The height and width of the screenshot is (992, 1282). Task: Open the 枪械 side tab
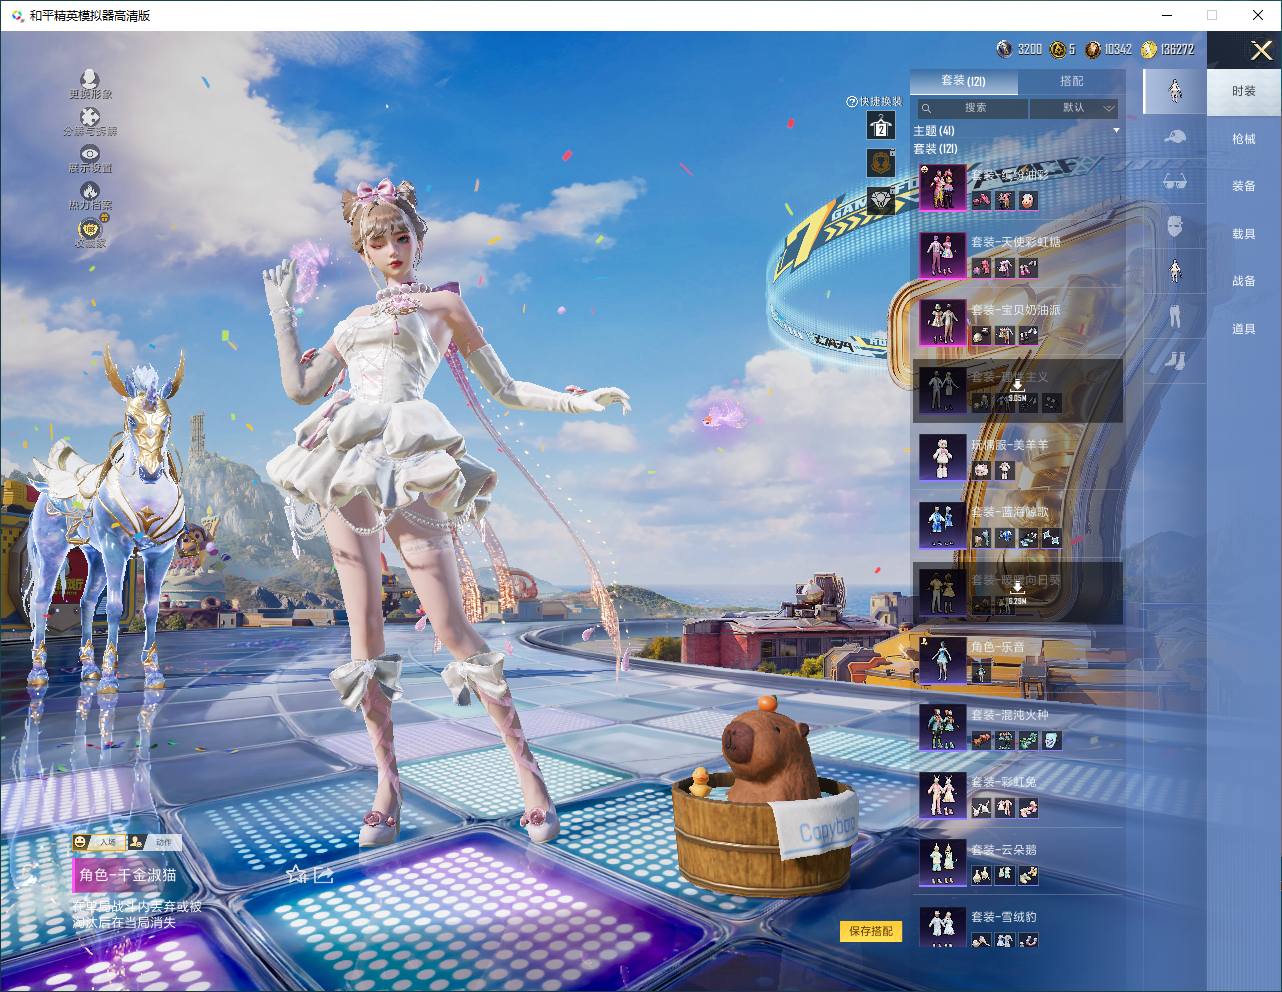pyautogui.click(x=1244, y=139)
